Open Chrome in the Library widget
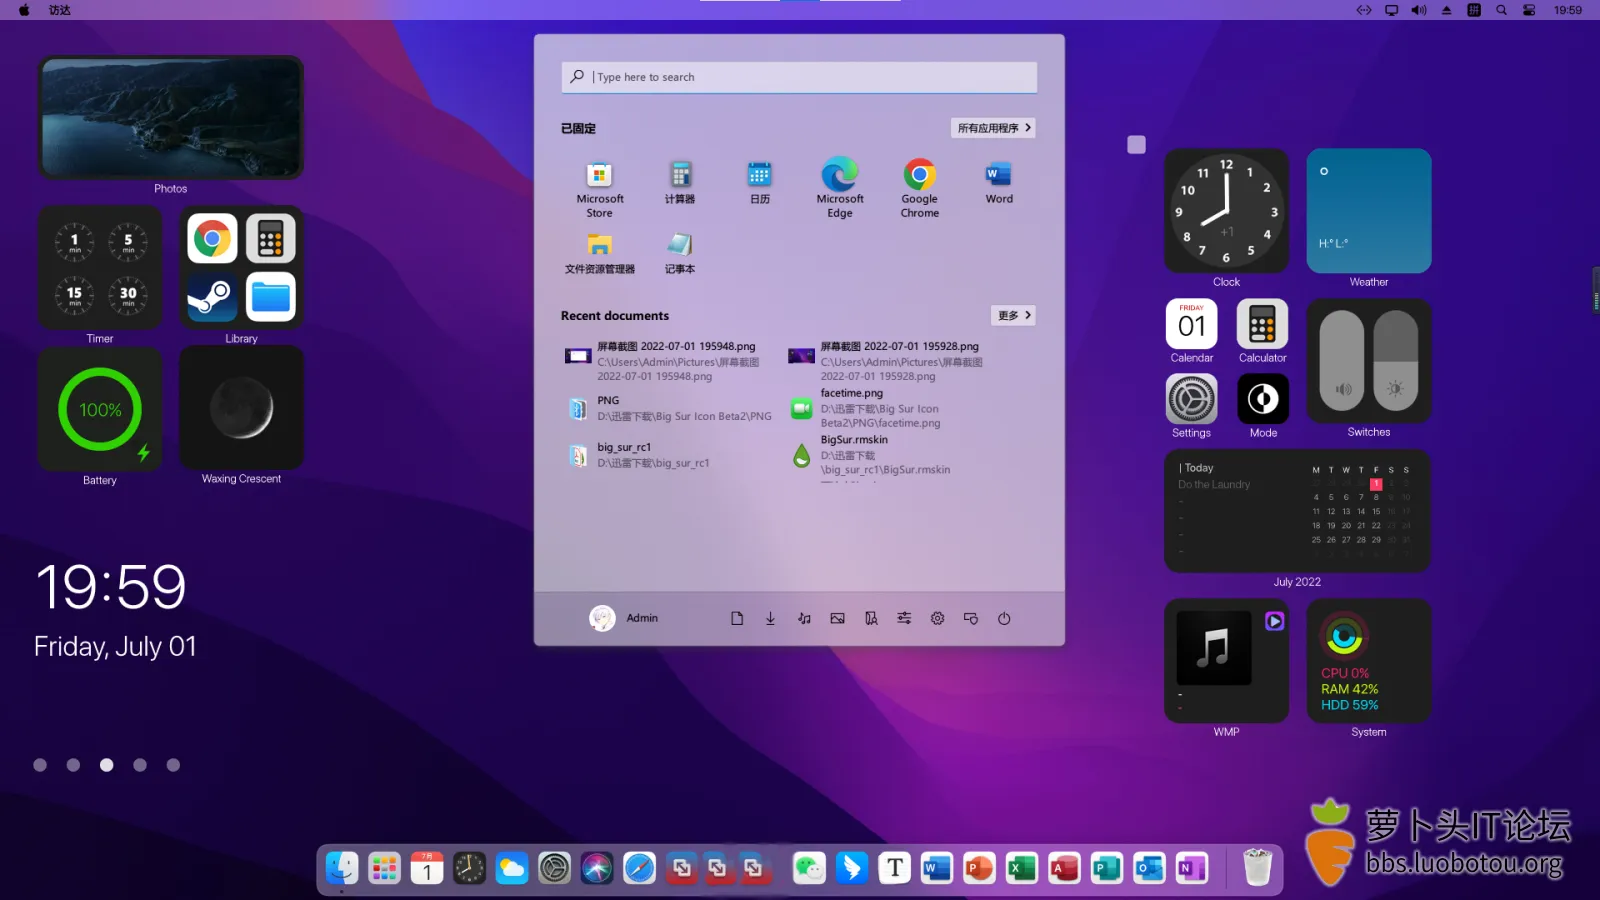This screenshot has width=1600, height=900. 212,238
